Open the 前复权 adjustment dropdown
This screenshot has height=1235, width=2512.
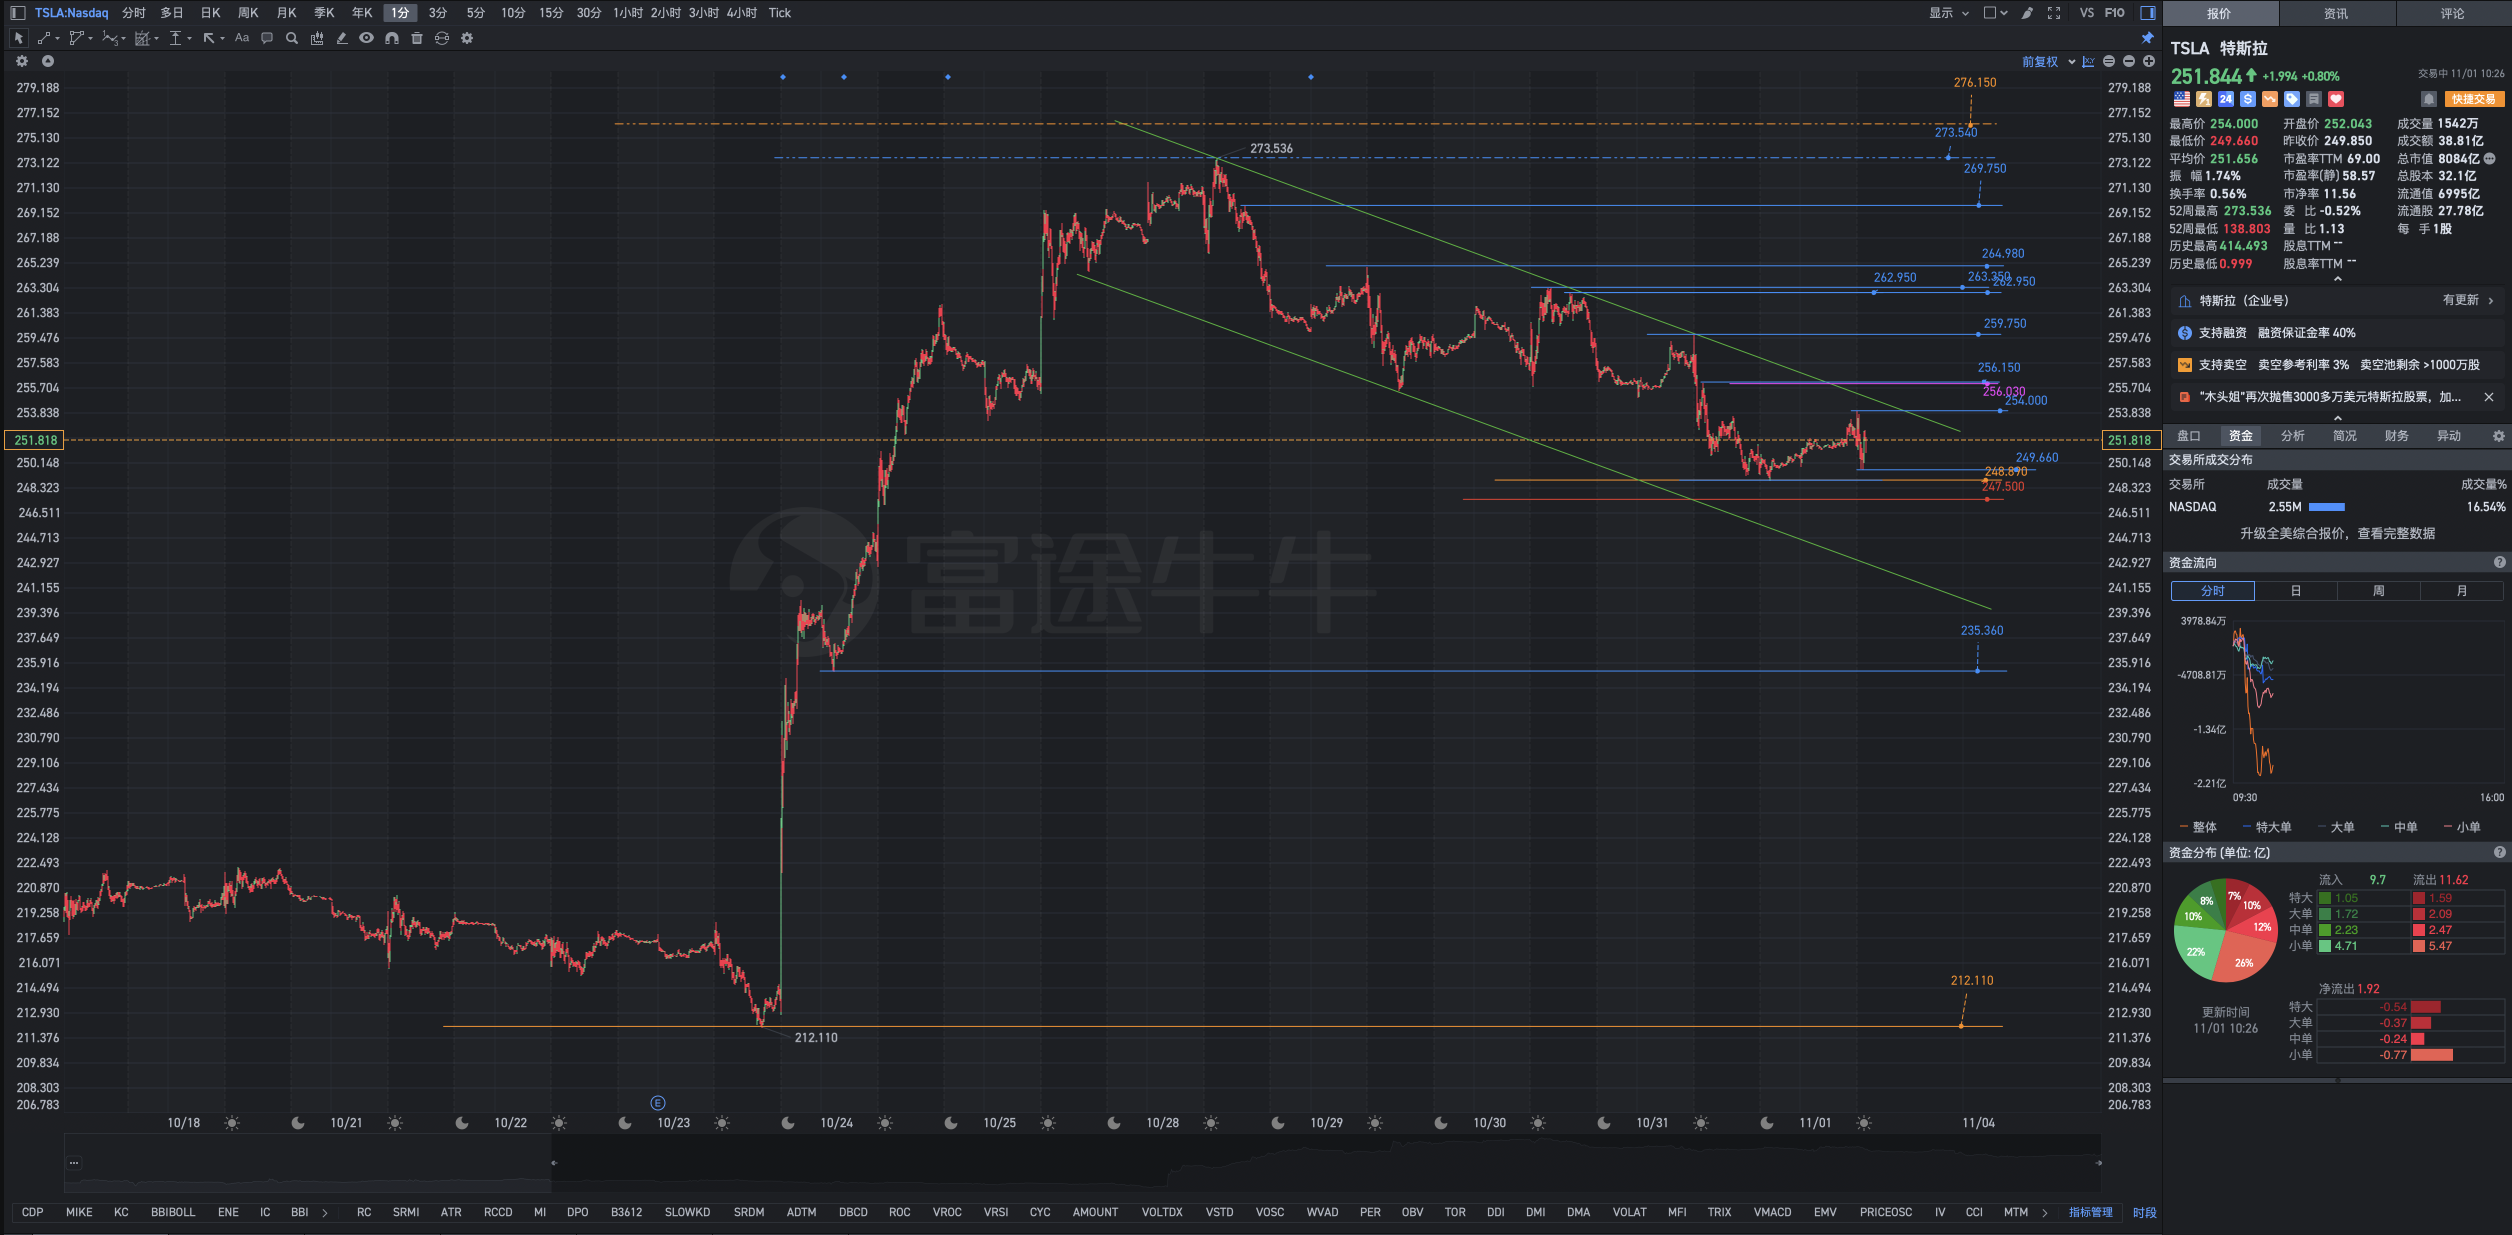[2048, 62]
